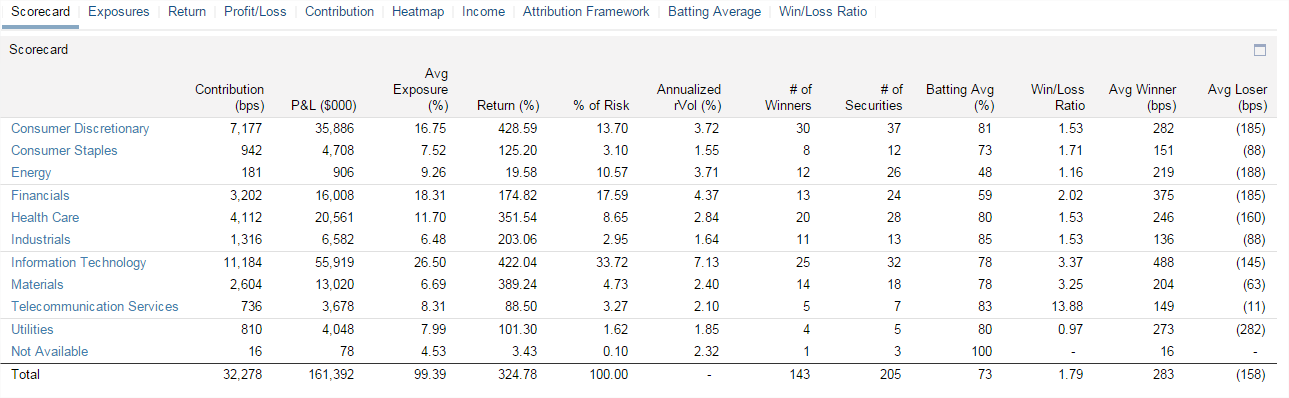Switch to the Profit/Loss tab
Image resolution: width=1289 pixels, height=398 pixels.
[256, 12]
